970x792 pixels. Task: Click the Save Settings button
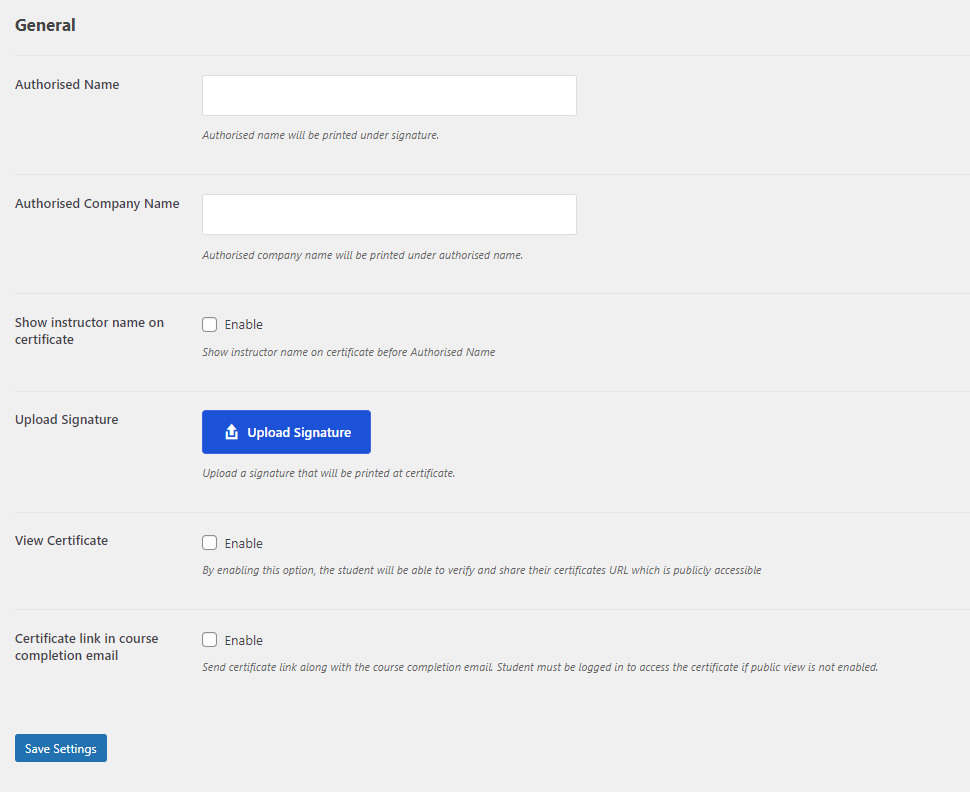point(61,748)
